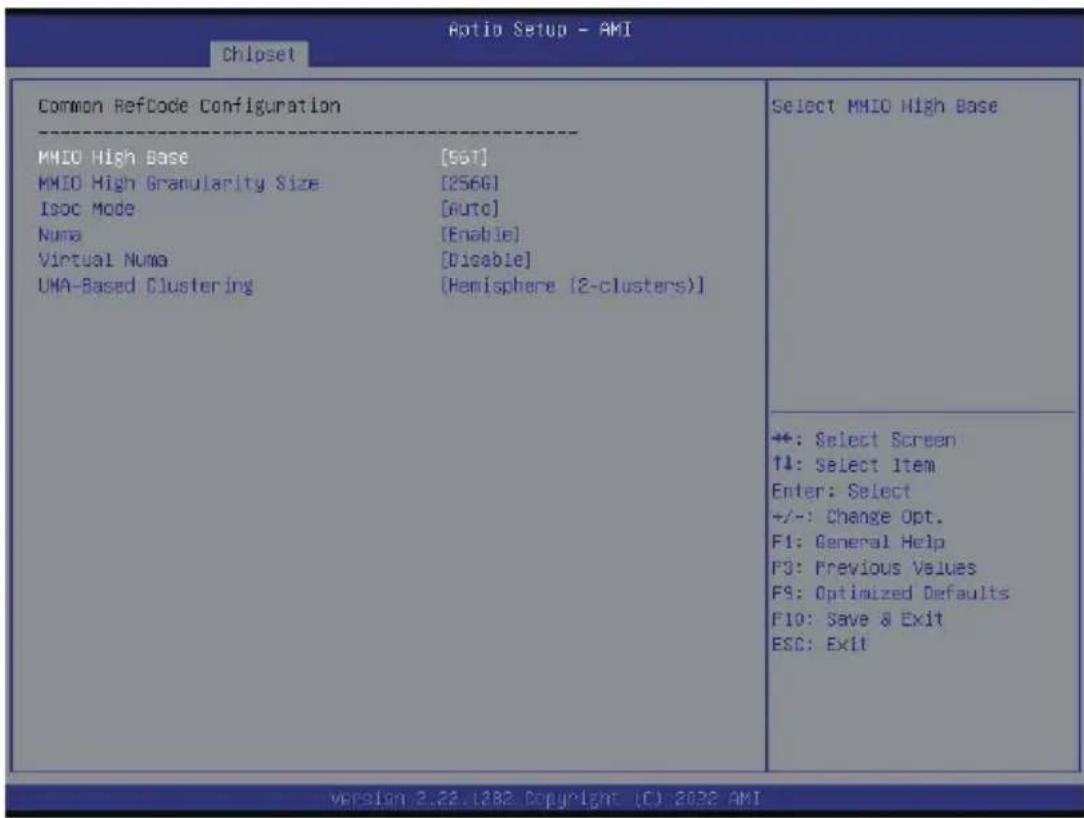Select the Virtual Numa setting
The image size is (1084, 818).
[103, 260]
